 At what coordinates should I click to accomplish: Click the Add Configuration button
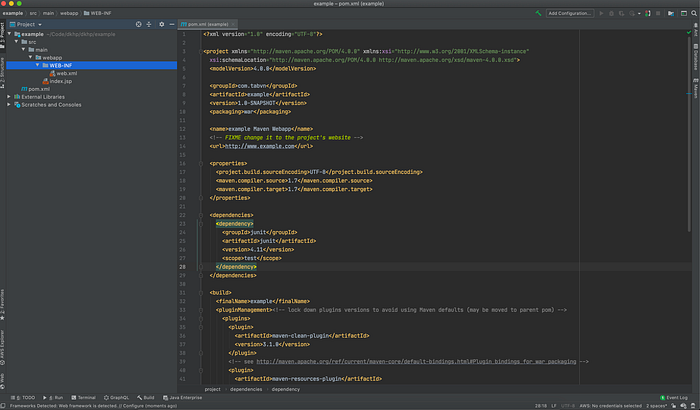tap(568, 13)
